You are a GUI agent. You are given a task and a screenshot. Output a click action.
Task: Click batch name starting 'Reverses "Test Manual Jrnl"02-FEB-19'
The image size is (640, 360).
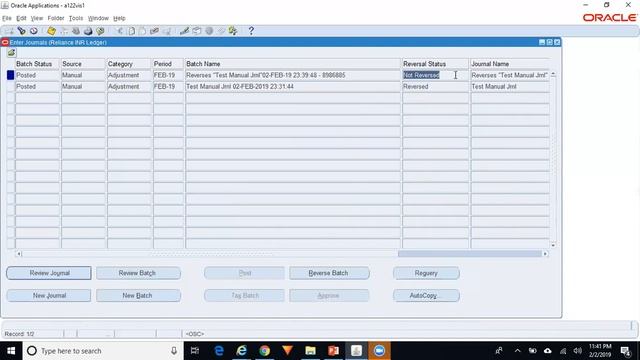pyautogui.click(x=293, y=75)
